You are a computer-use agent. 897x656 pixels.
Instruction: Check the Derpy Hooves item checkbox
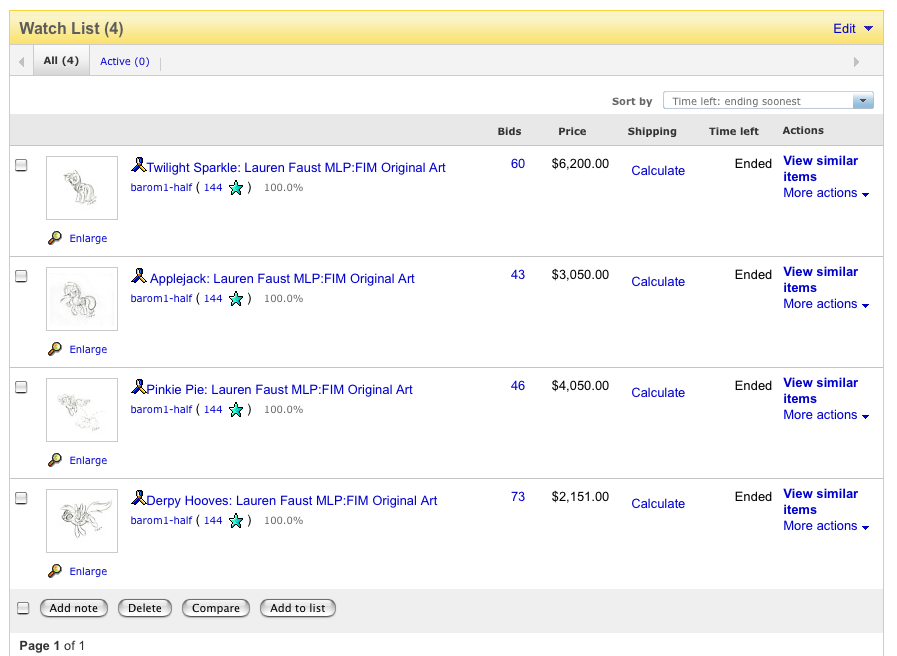21,498
